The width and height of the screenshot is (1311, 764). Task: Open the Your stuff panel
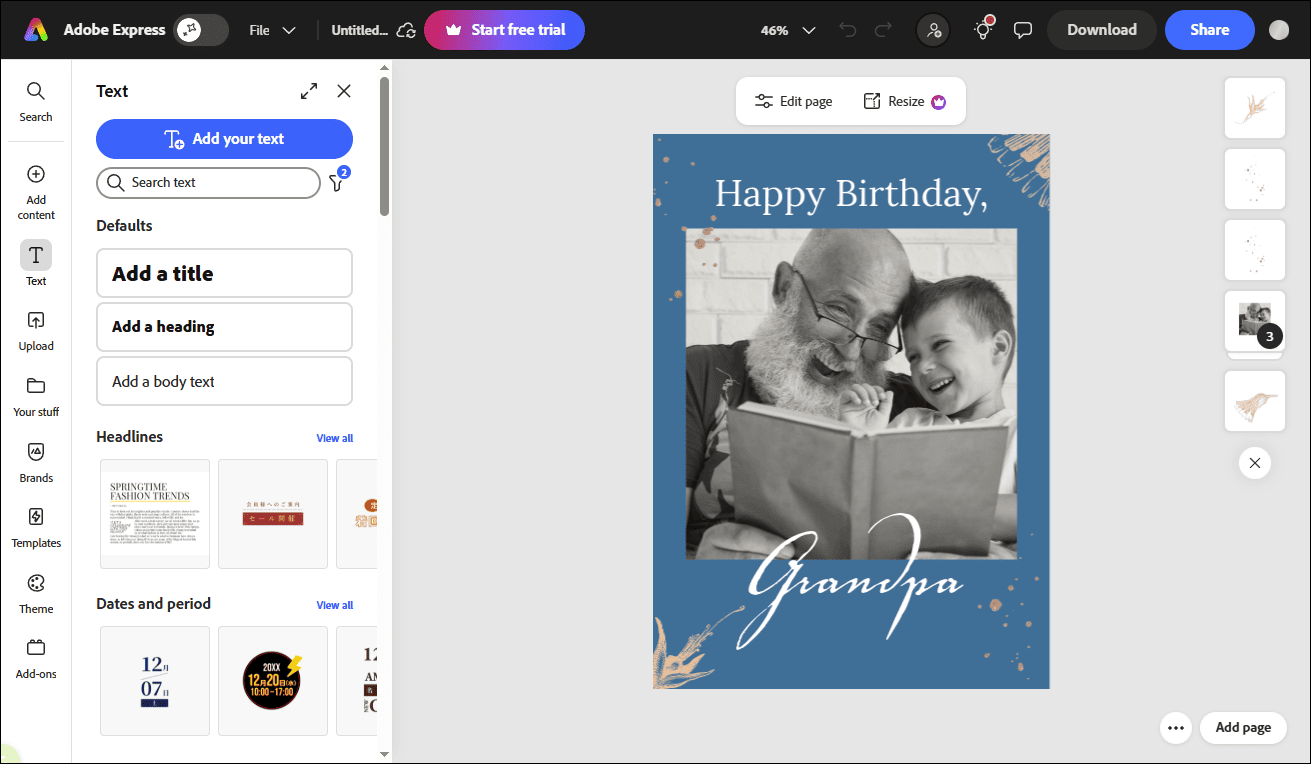pyautogui.click(x=35, y=396)
